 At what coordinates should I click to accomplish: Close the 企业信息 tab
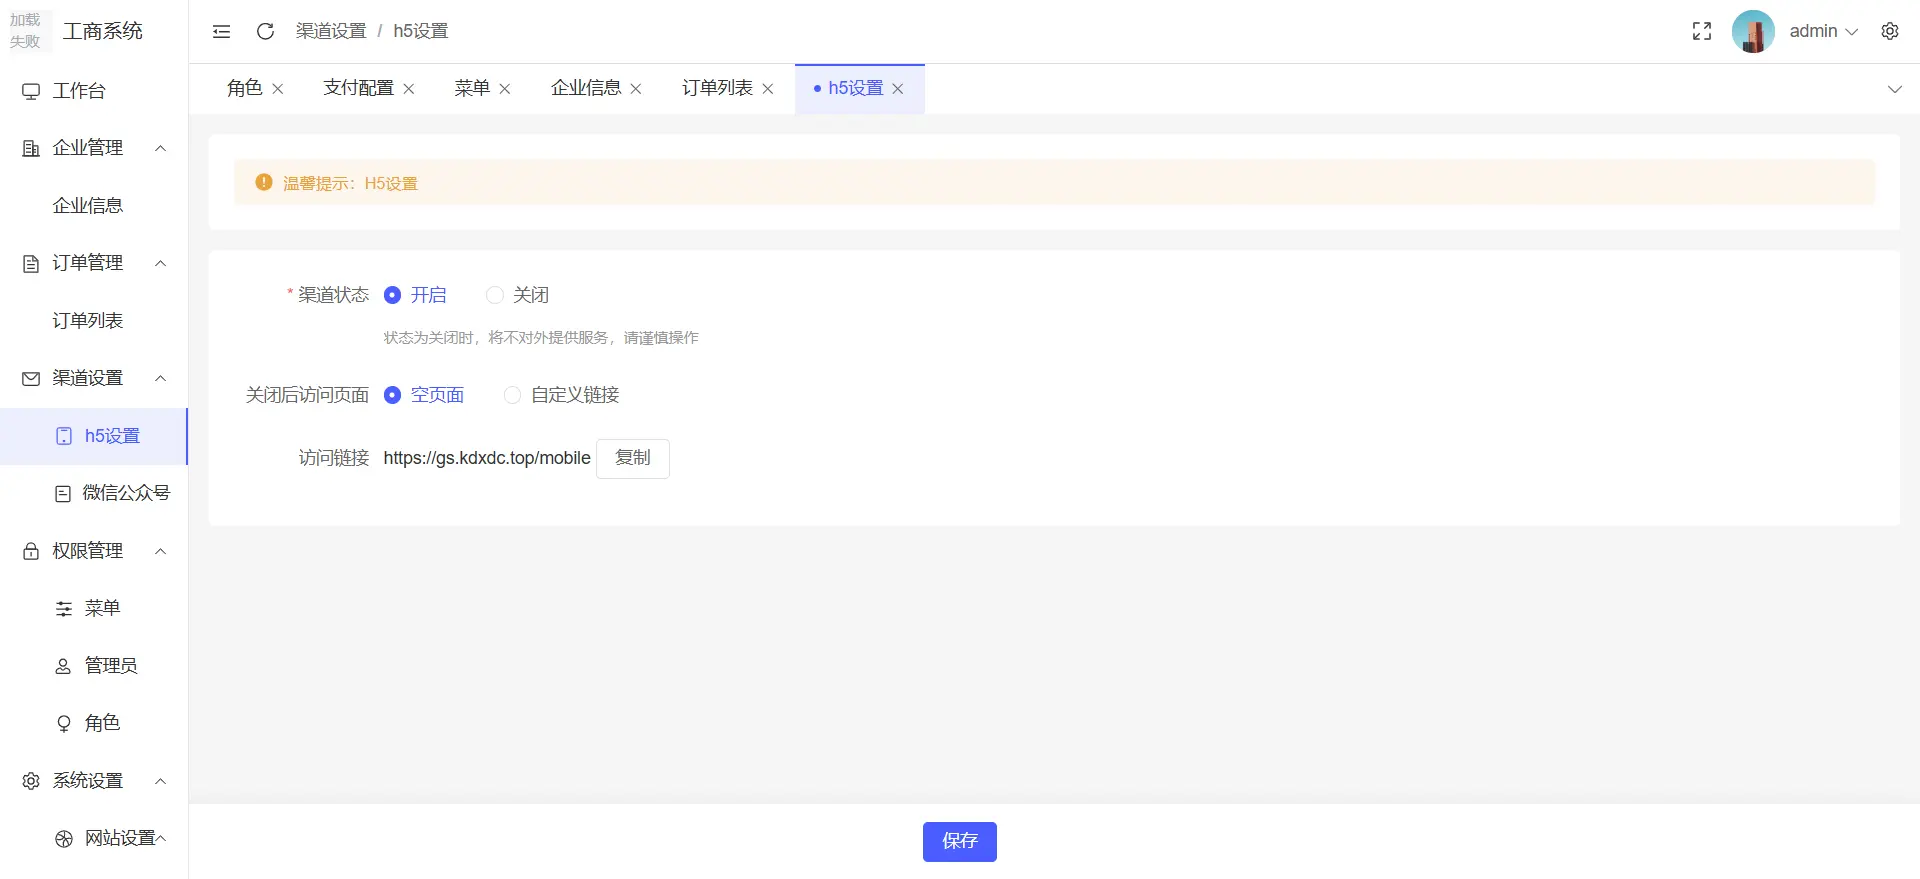(636, 89)
